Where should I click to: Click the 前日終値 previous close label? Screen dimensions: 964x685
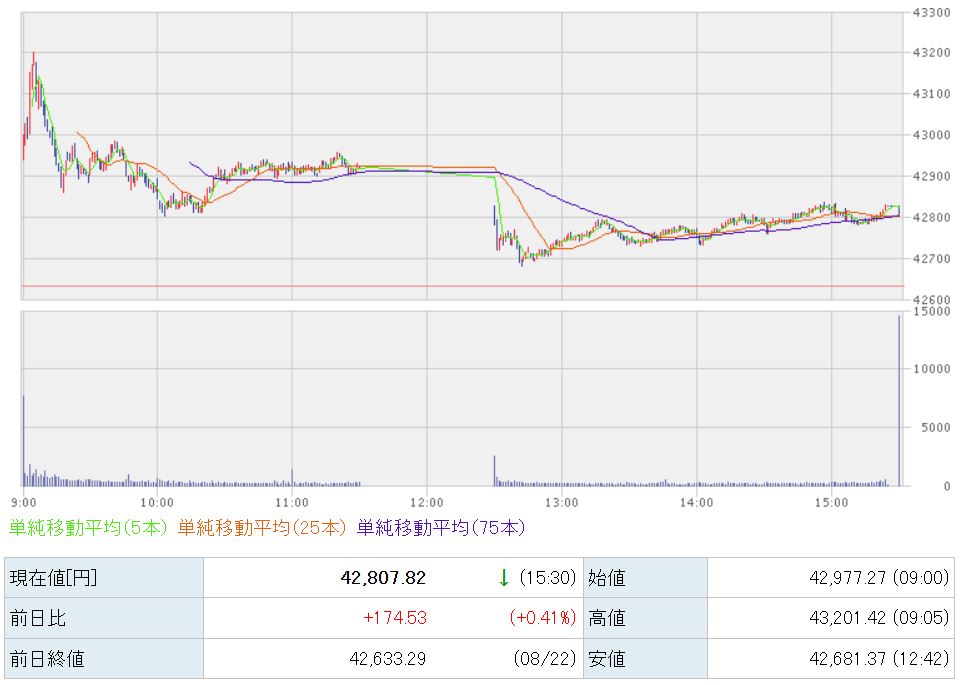pyautogui.click(x=47, y=659)
